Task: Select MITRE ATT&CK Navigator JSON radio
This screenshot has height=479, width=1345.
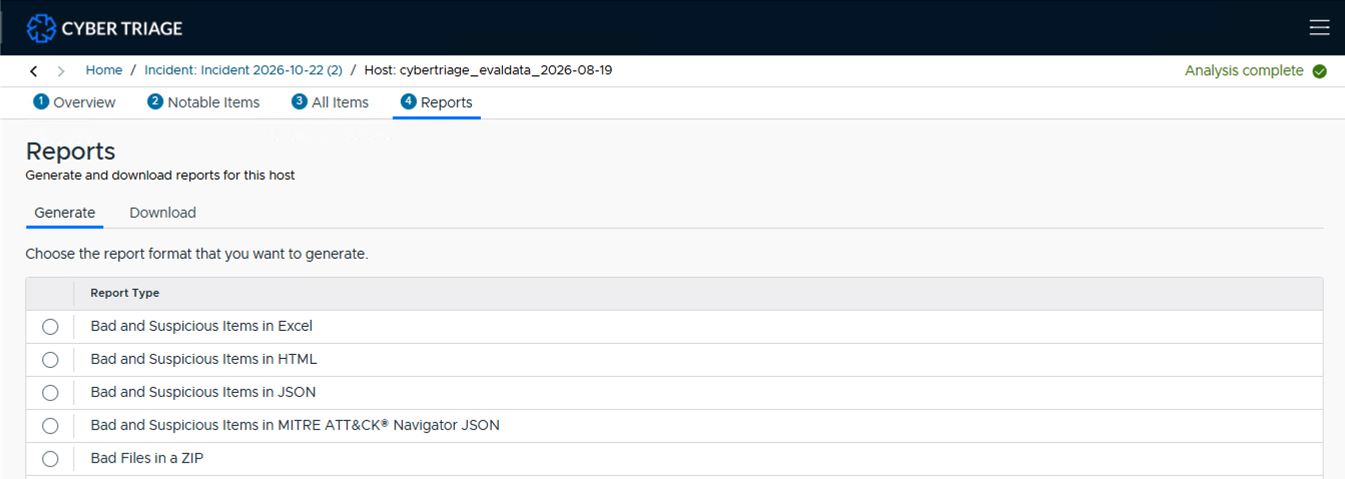Action: click(x=50, y=425)
